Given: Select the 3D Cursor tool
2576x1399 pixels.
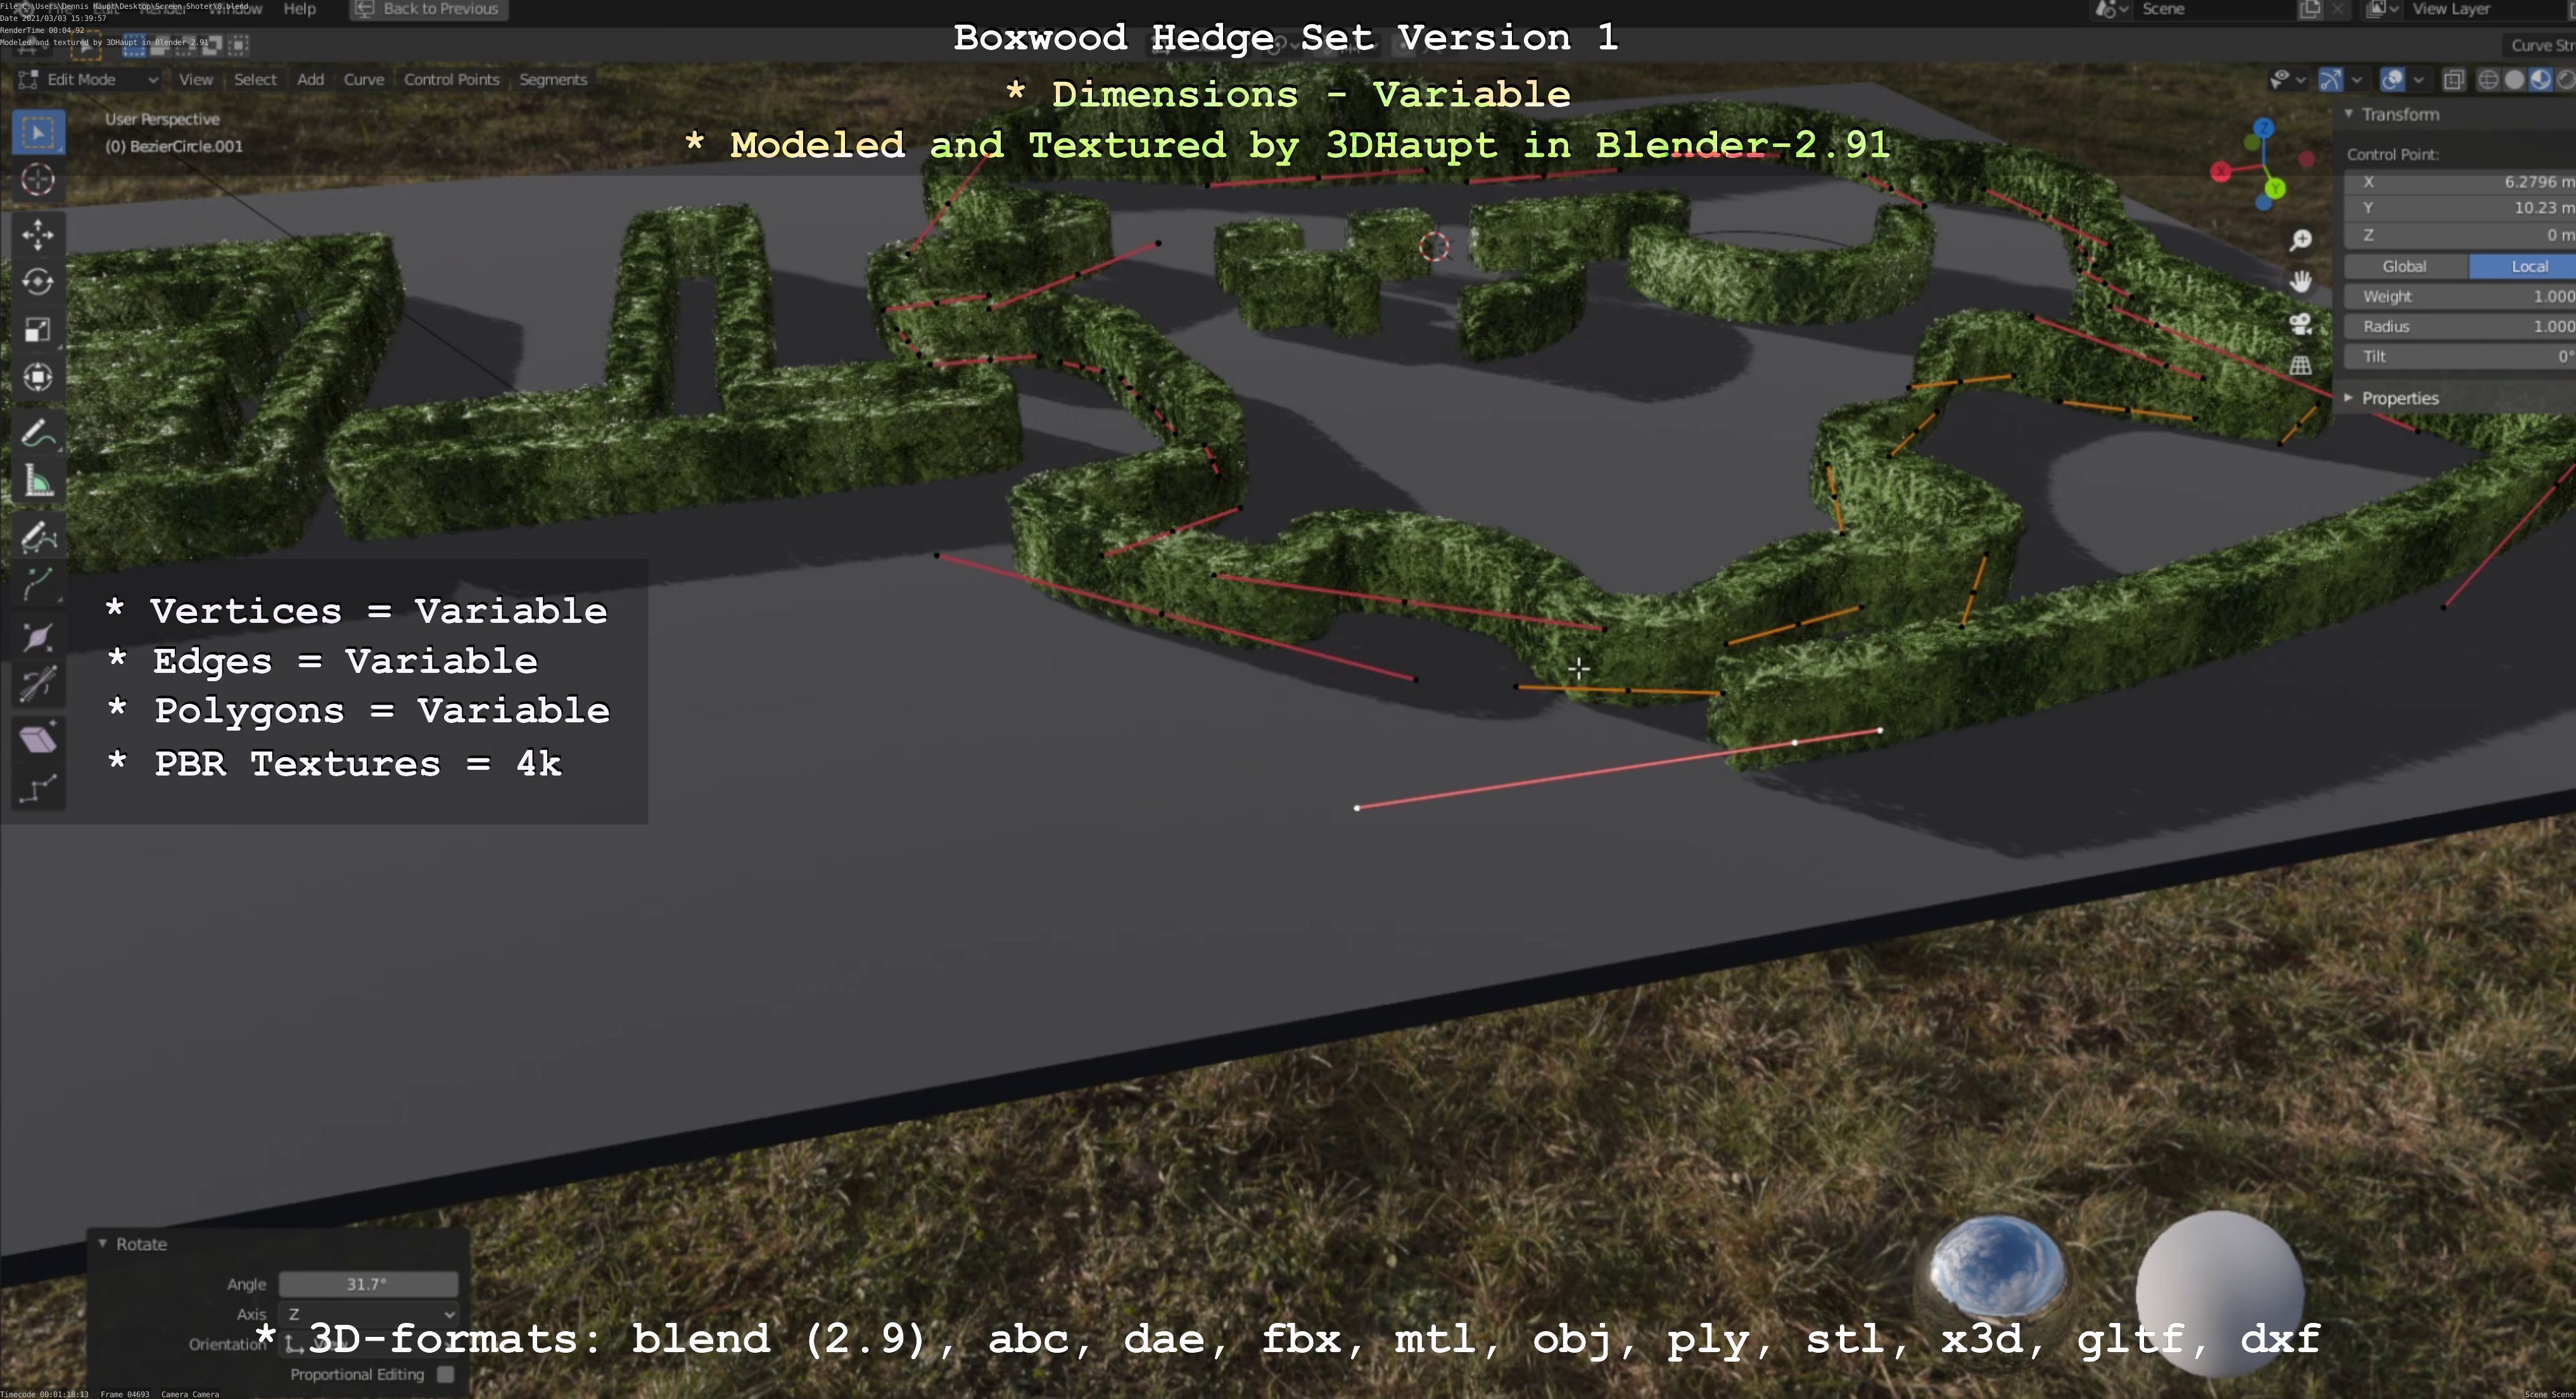Looking at the screenshot, I should point(38,180).
